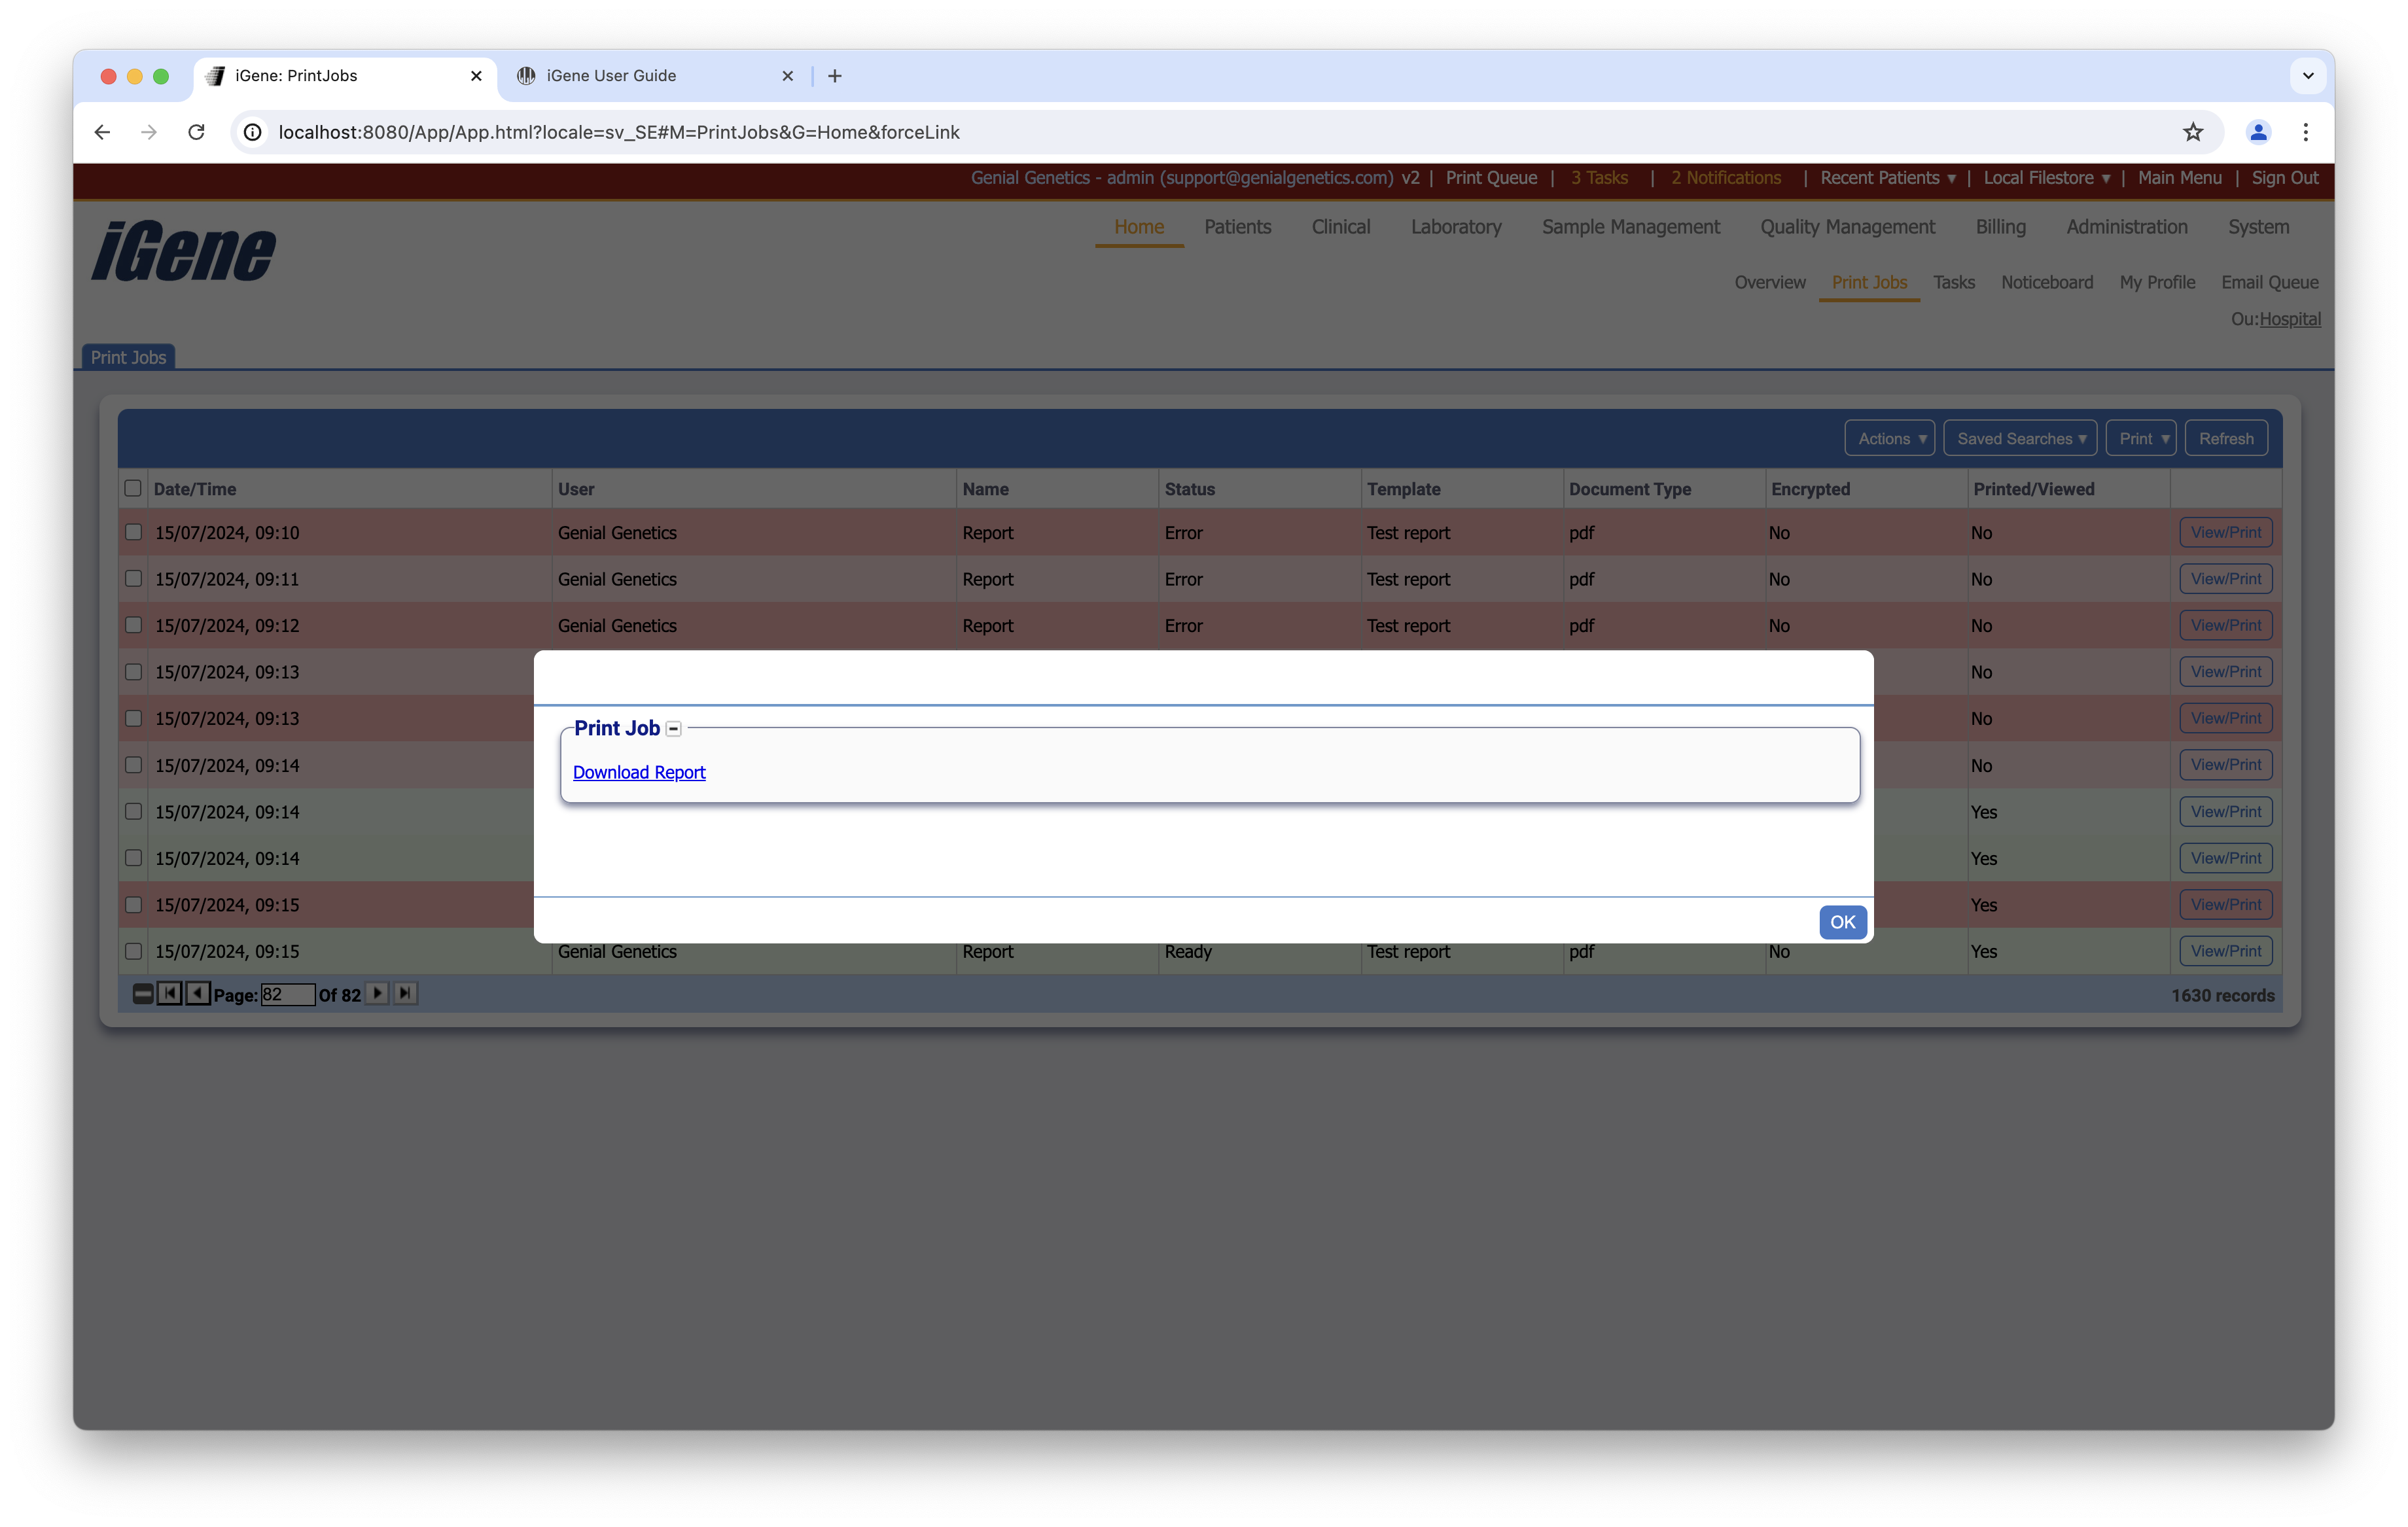Check the 15/07/2024, 09:11 row checkbox
The image size is (2408, 1527).
[x=133, y=578]
